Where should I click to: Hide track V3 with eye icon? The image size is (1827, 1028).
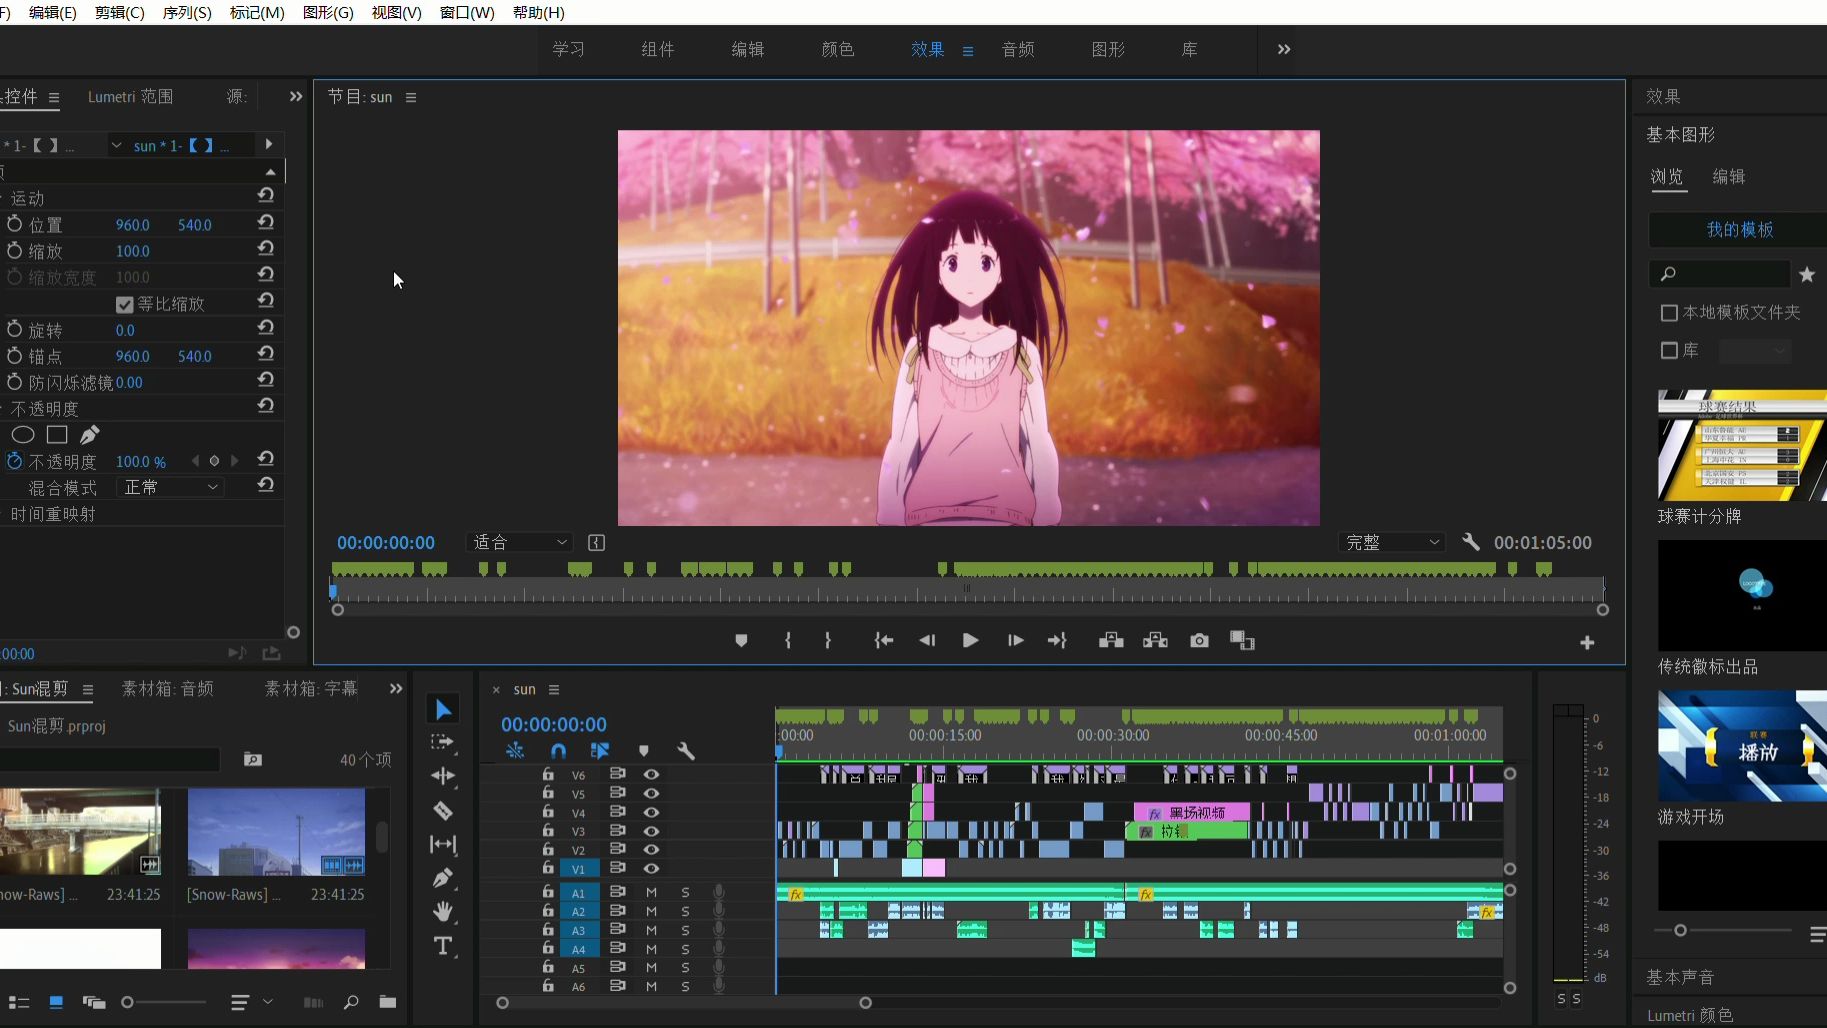pyautogui.click(x=651, y=831)
